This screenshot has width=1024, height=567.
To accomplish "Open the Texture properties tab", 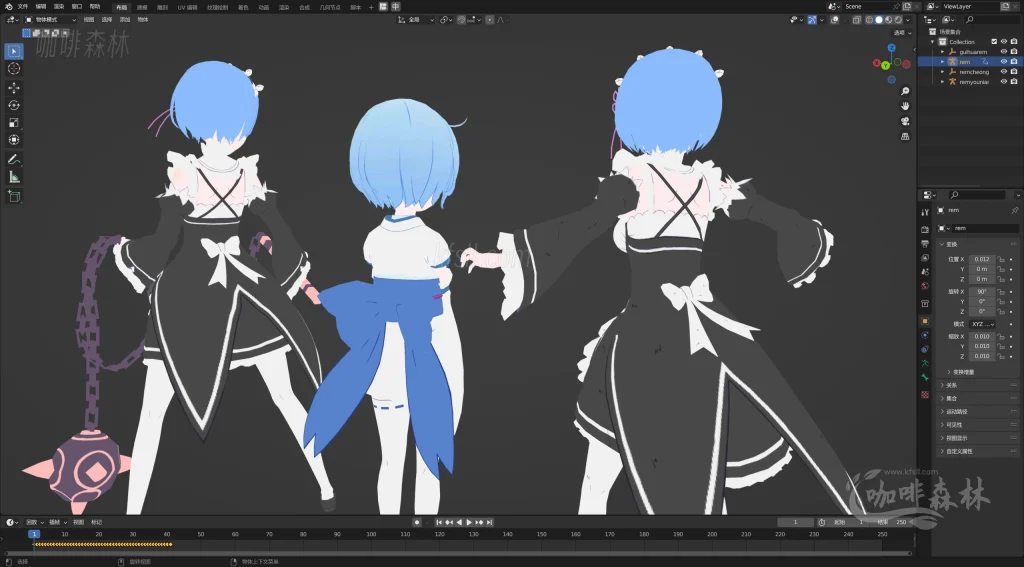I will click(925, 395).
